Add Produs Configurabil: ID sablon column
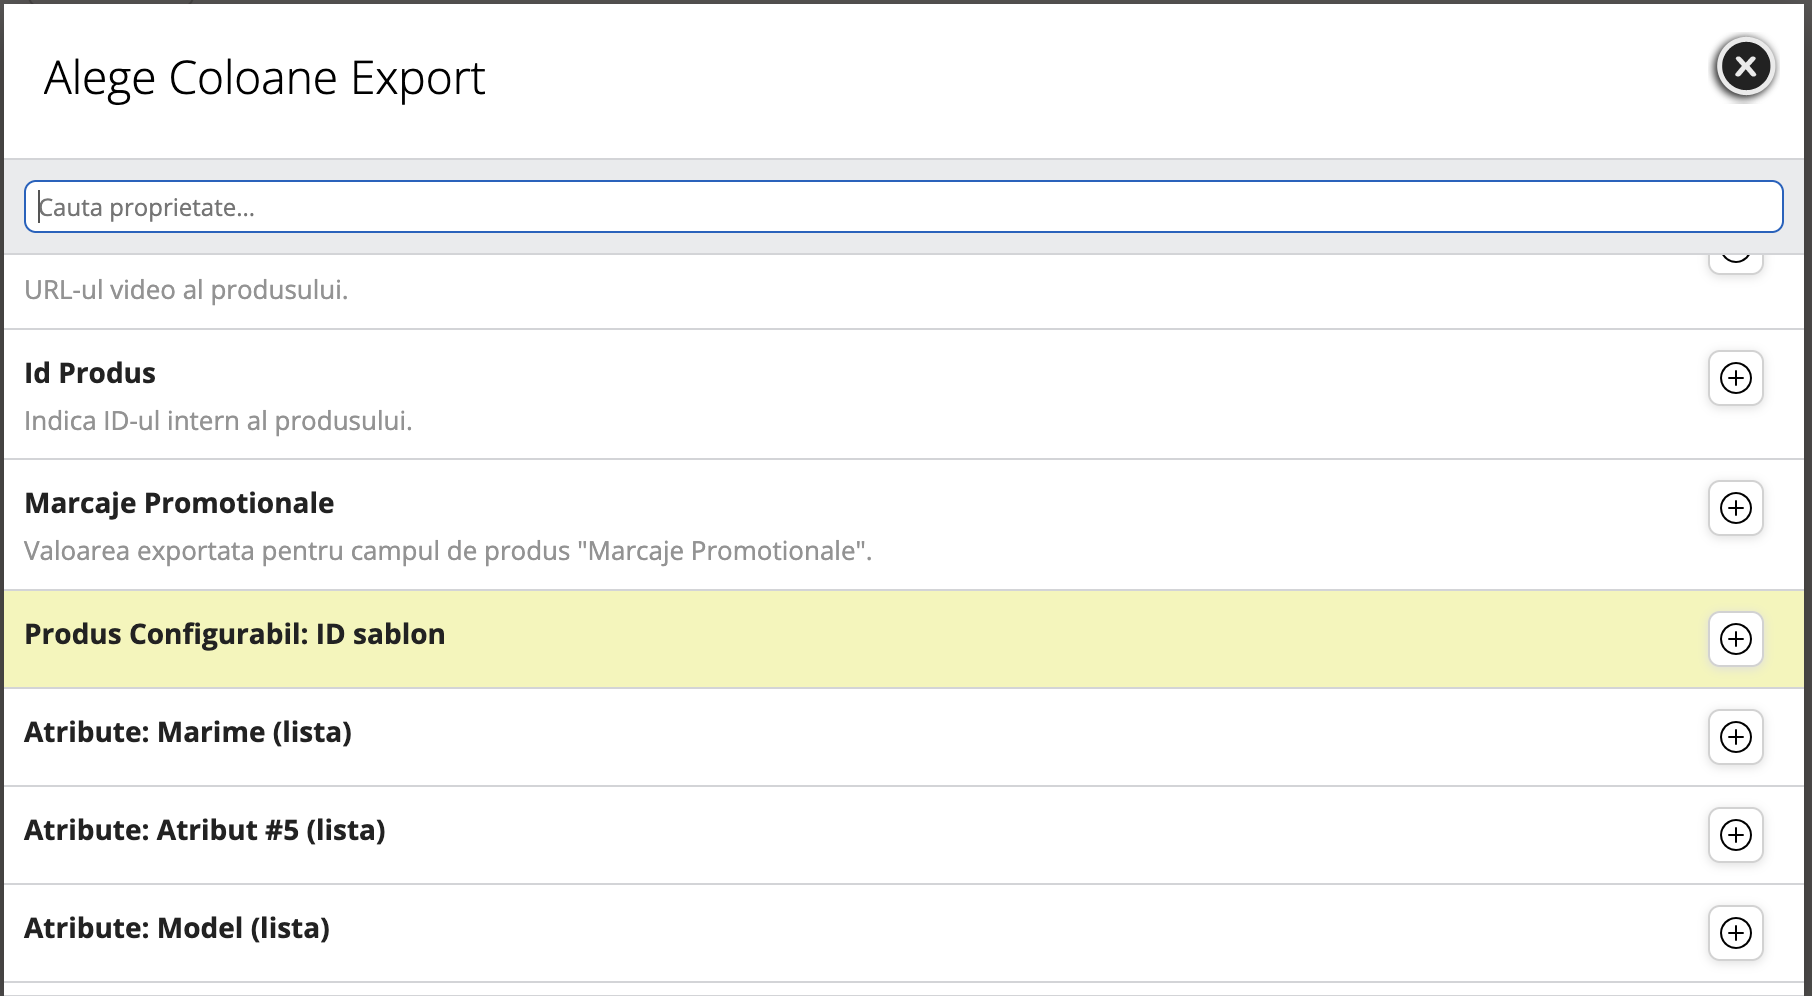 [x=1735, y=639]
